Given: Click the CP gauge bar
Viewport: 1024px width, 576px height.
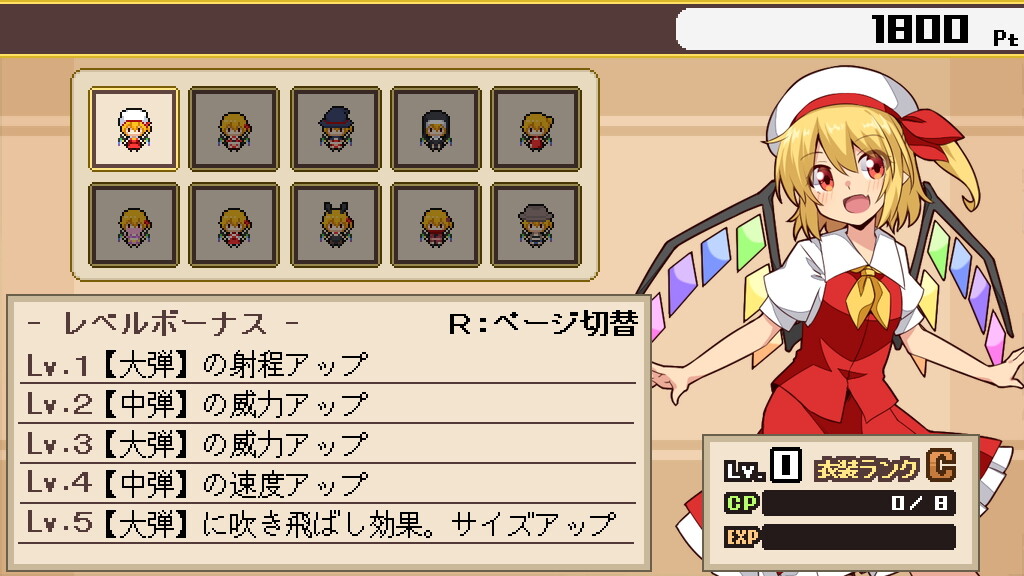Looking at the screenshot, I should tap(858, 503).
